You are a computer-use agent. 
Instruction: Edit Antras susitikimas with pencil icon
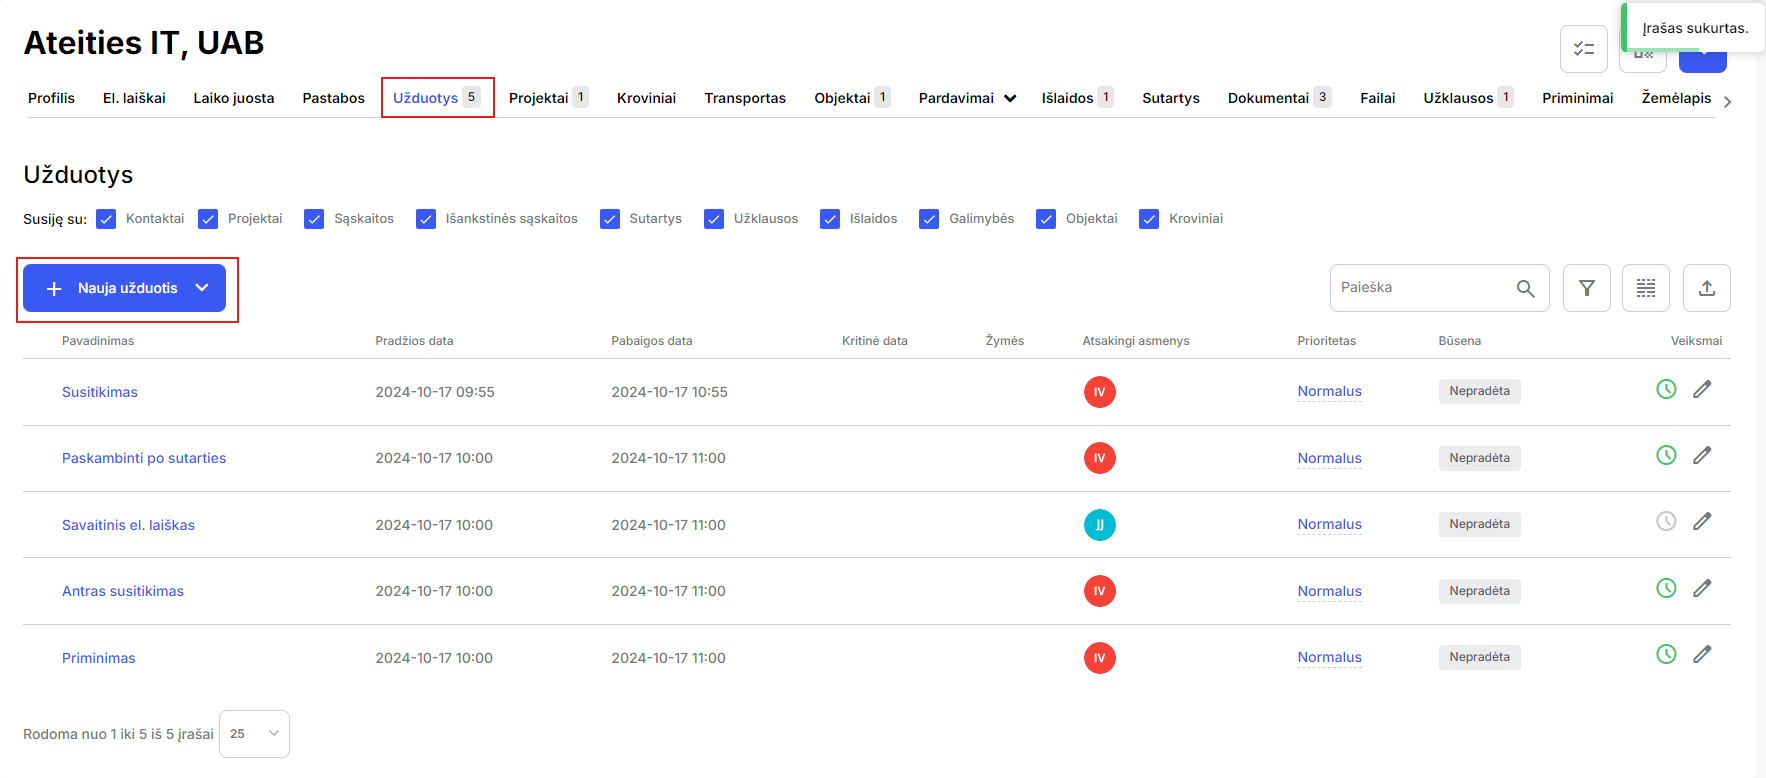pyautogui.click(x=1702, y=588)
